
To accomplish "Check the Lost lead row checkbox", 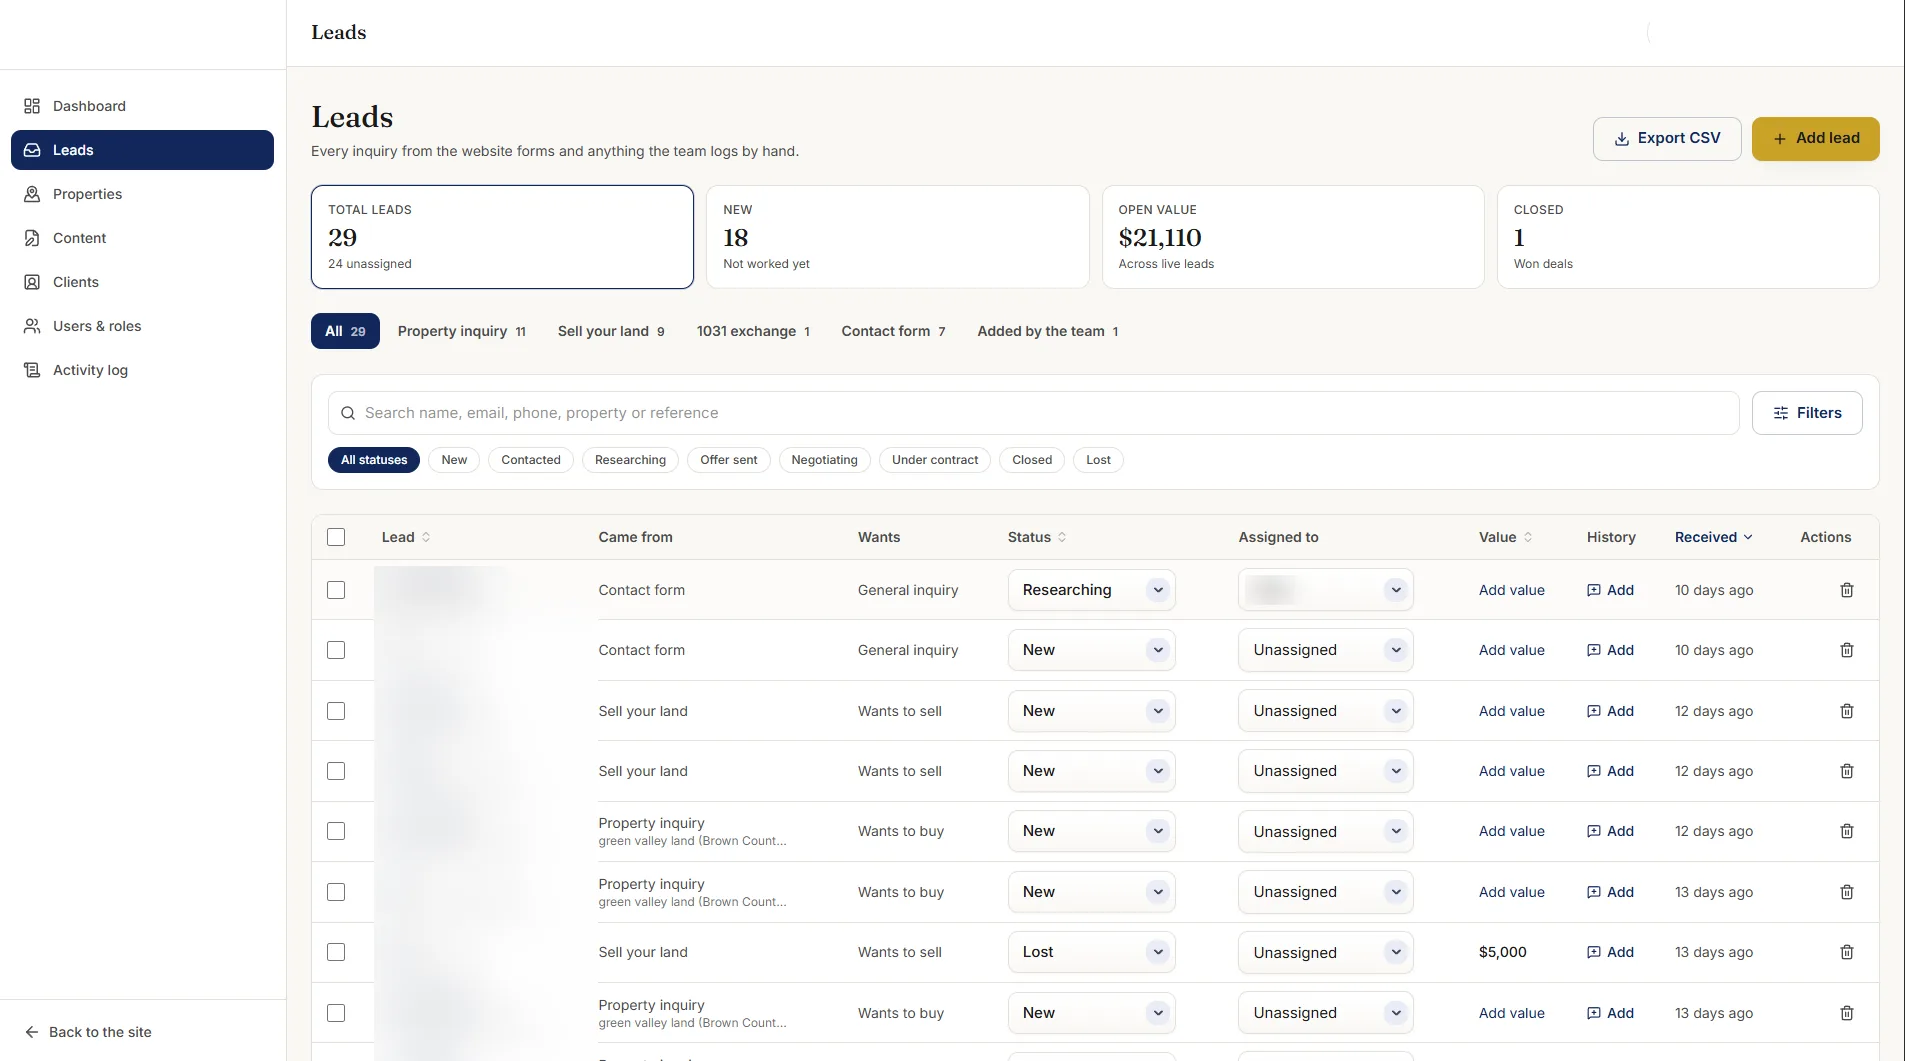I will click(x=336, y=952).
